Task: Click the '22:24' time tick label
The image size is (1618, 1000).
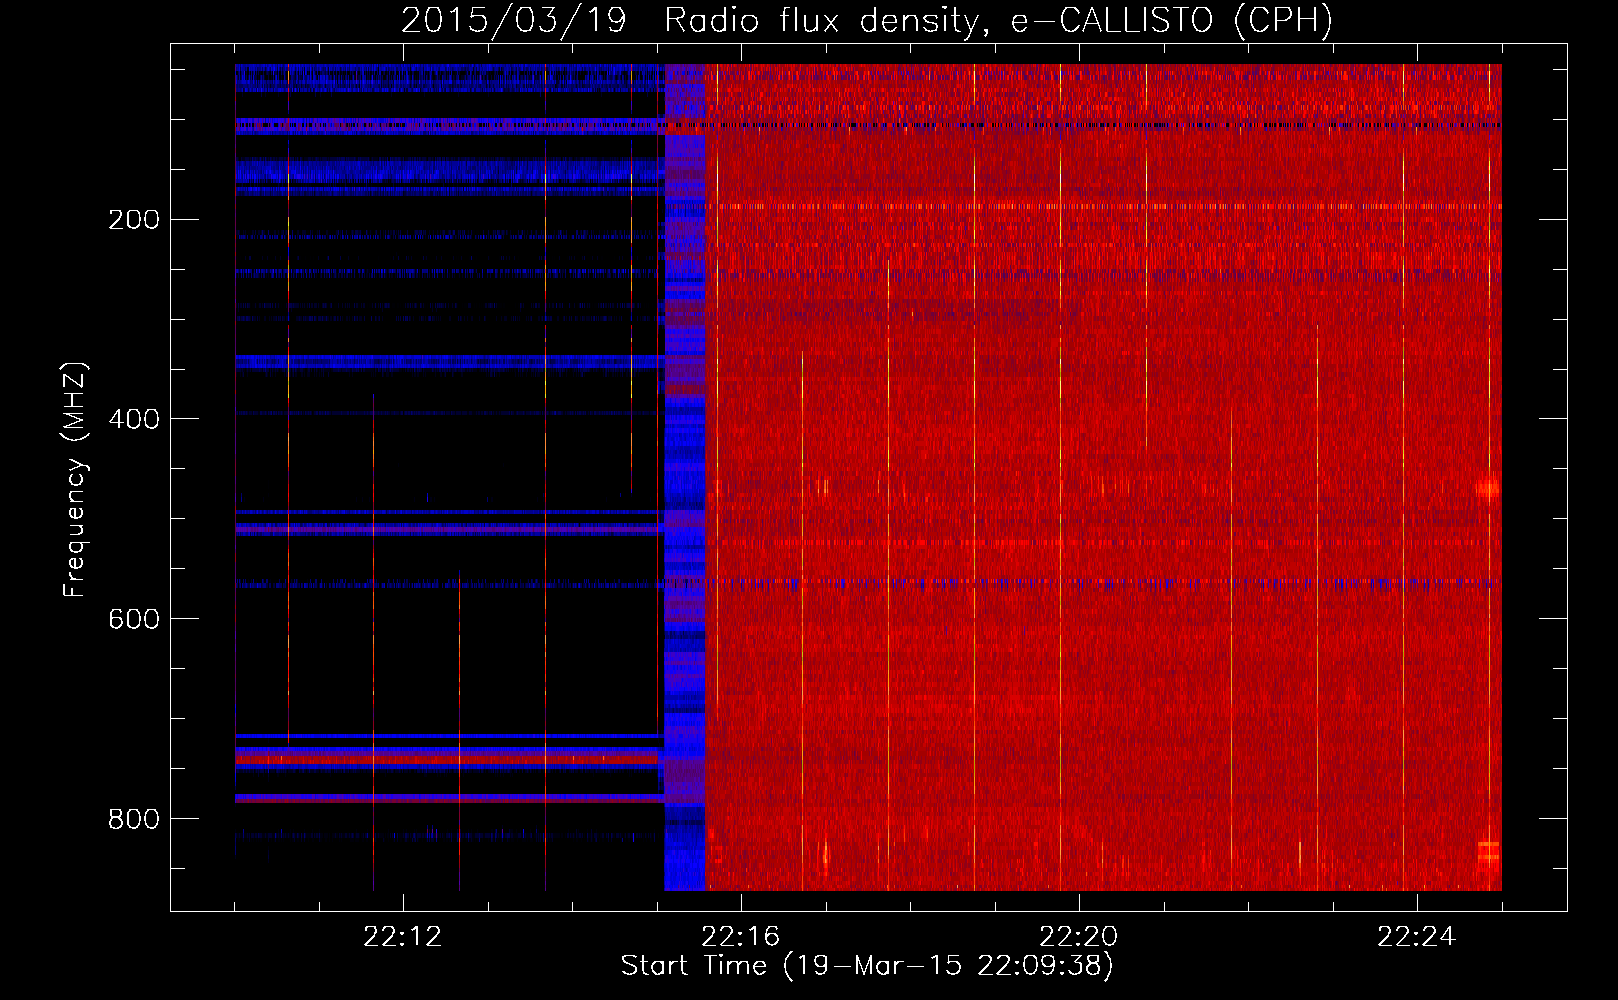Action: (1416, 937)
